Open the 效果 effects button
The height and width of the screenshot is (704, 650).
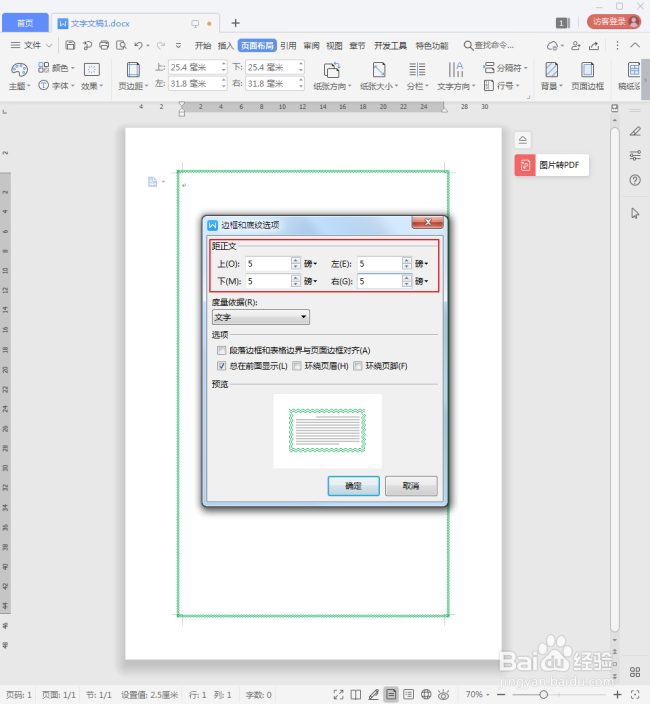(92, 76)
